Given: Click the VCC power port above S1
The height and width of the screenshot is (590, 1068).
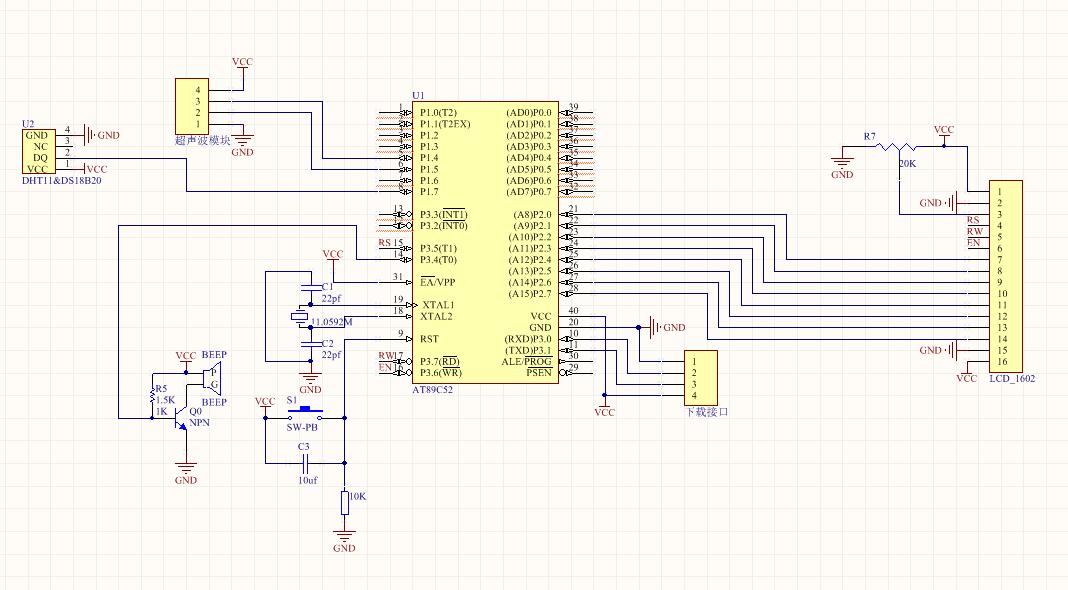Looking at the screenshot, I should (265, 403).
